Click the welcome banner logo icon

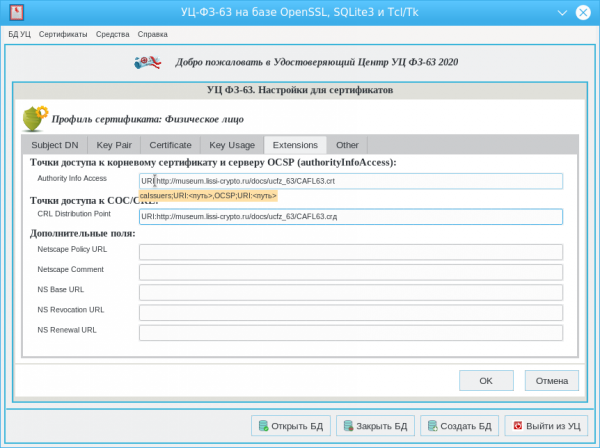pyautogui.click(x=149, y=62)
